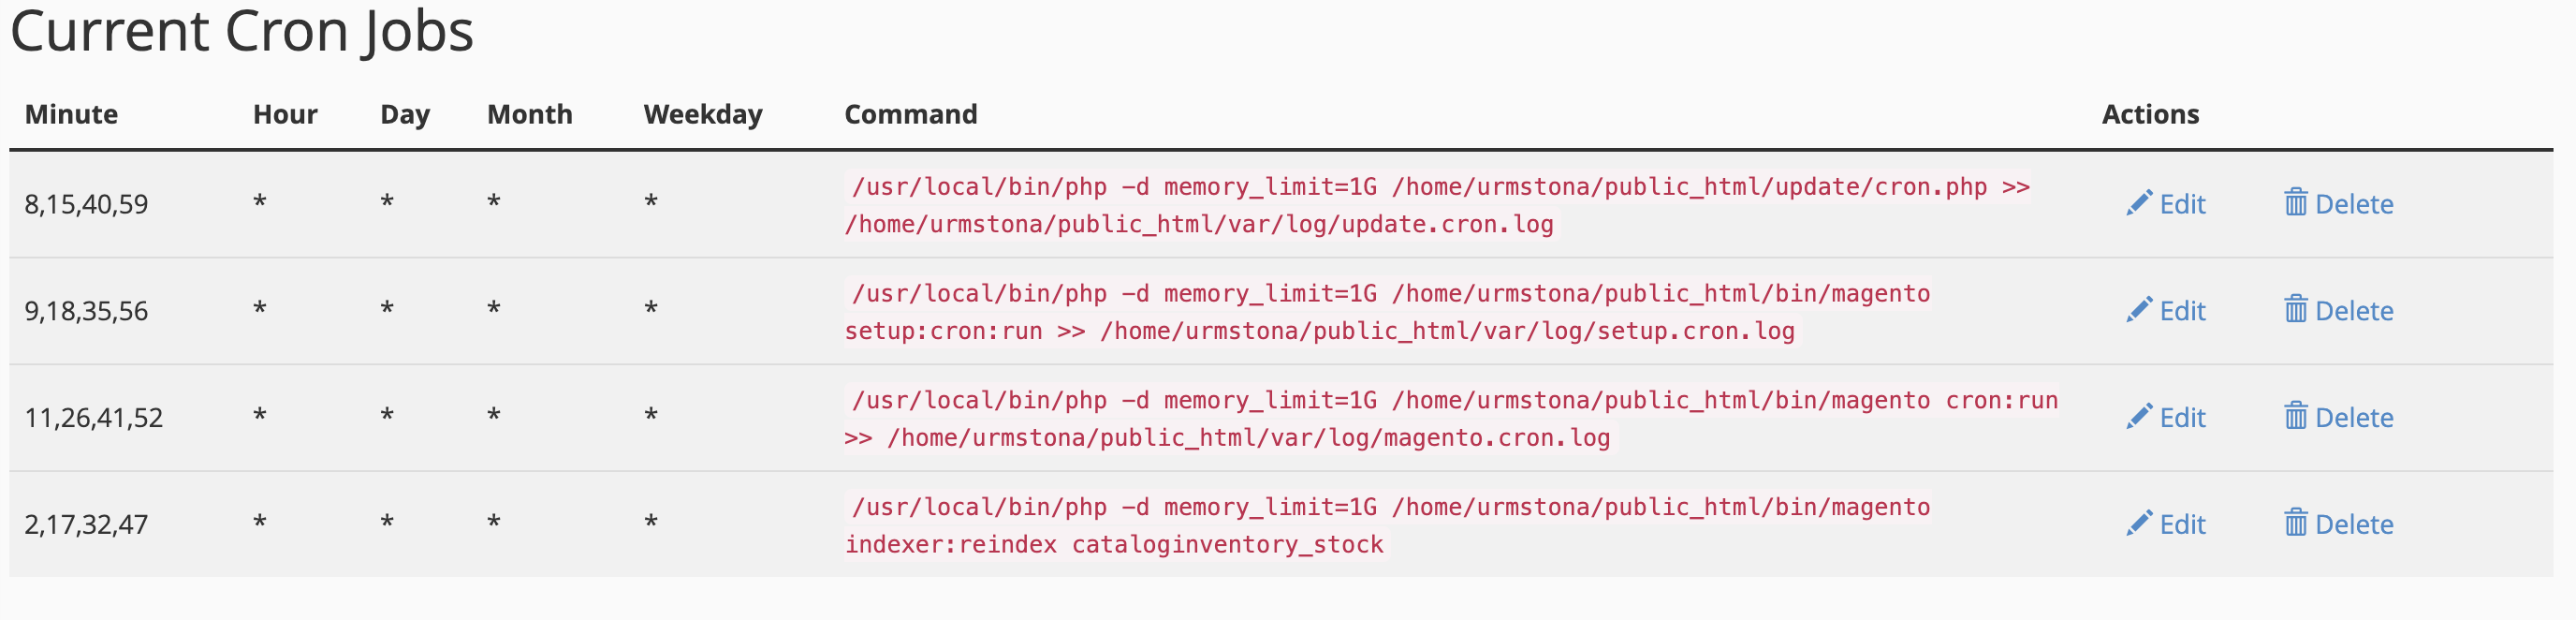This screenshot has width=2576, height=620.
Task: Click the pencil icon for the update/cron.php job
Action: [2139, 204]
